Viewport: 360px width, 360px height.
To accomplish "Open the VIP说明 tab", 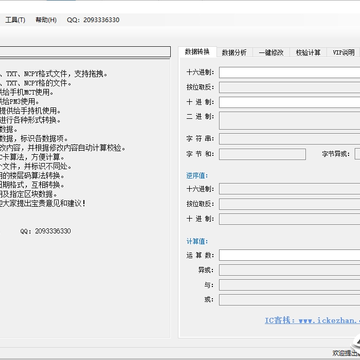I will [x=343, y=52].
